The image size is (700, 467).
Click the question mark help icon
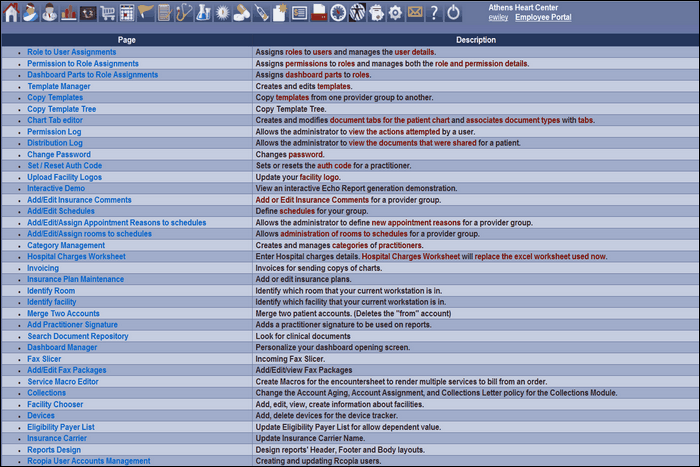[434, 13]
